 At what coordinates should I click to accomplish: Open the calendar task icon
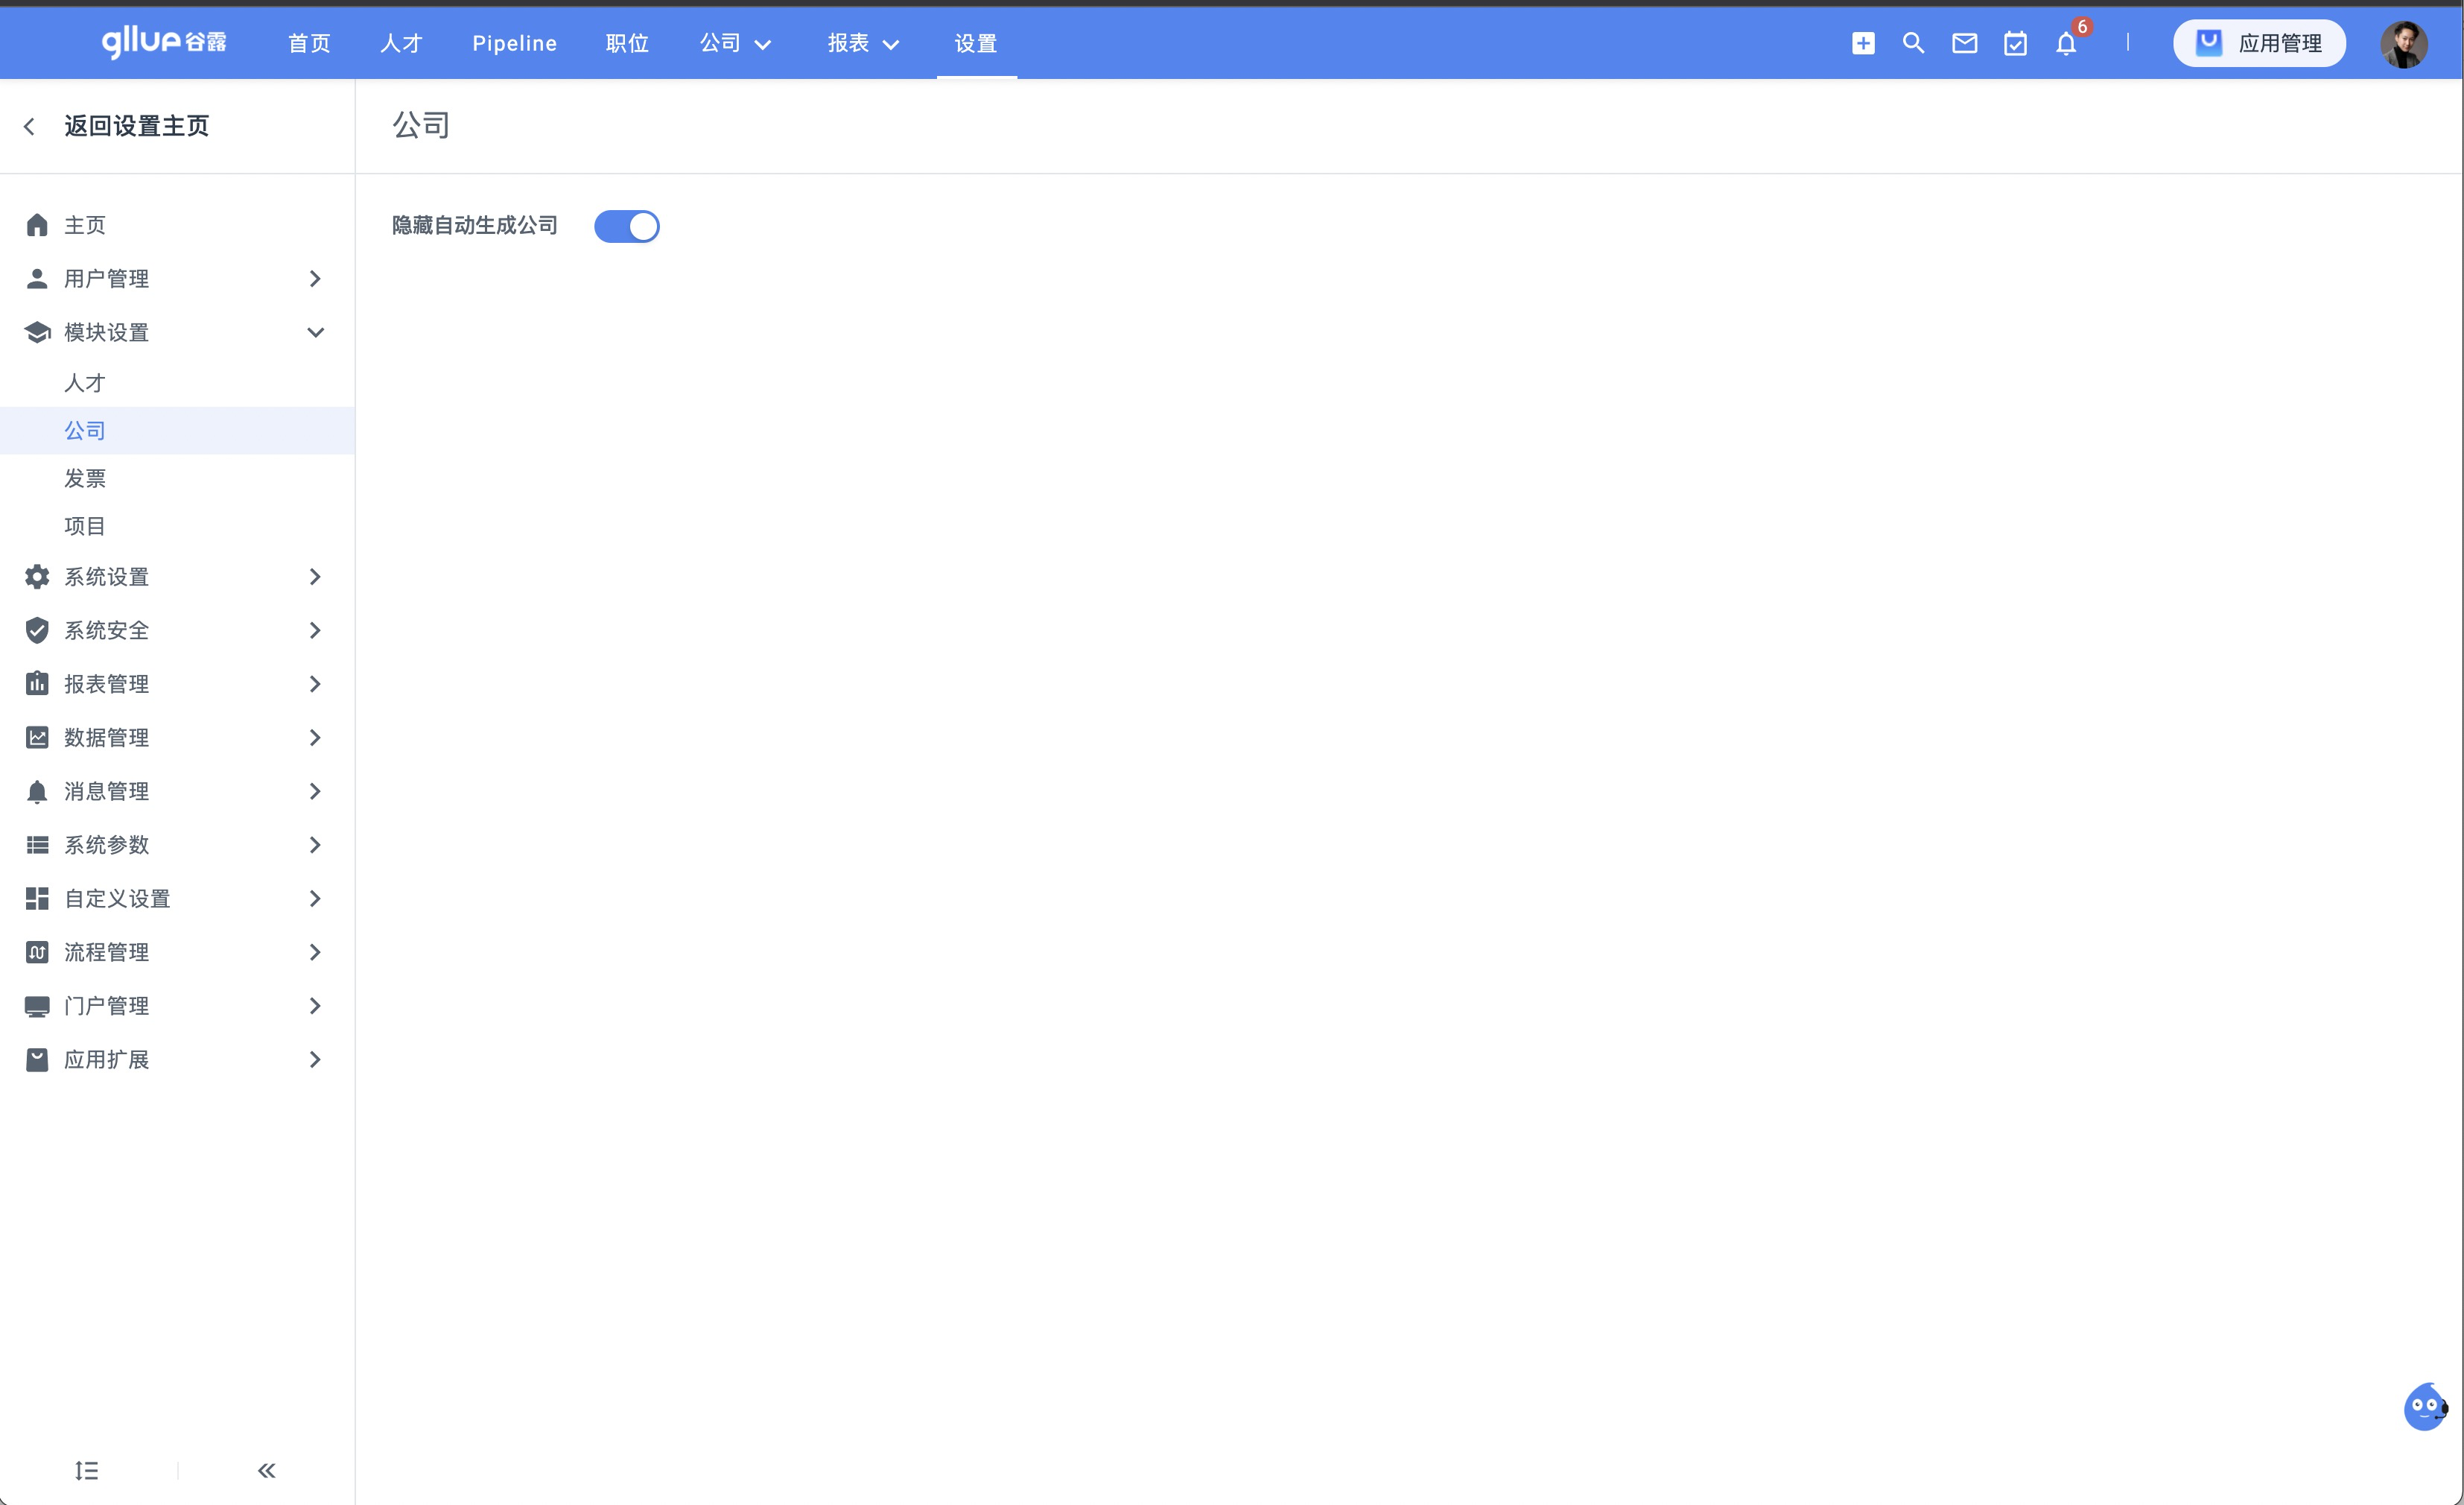click(x=2015, y=43)
